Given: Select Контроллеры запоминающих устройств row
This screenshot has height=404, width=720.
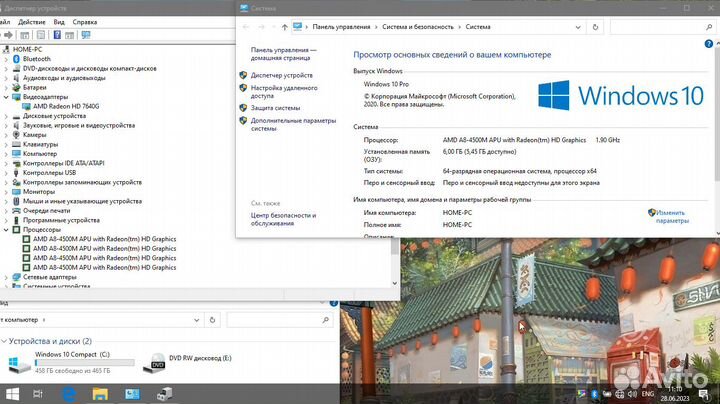Looking at the screenshot, I should pyautogui.click(x=82, y=182).
